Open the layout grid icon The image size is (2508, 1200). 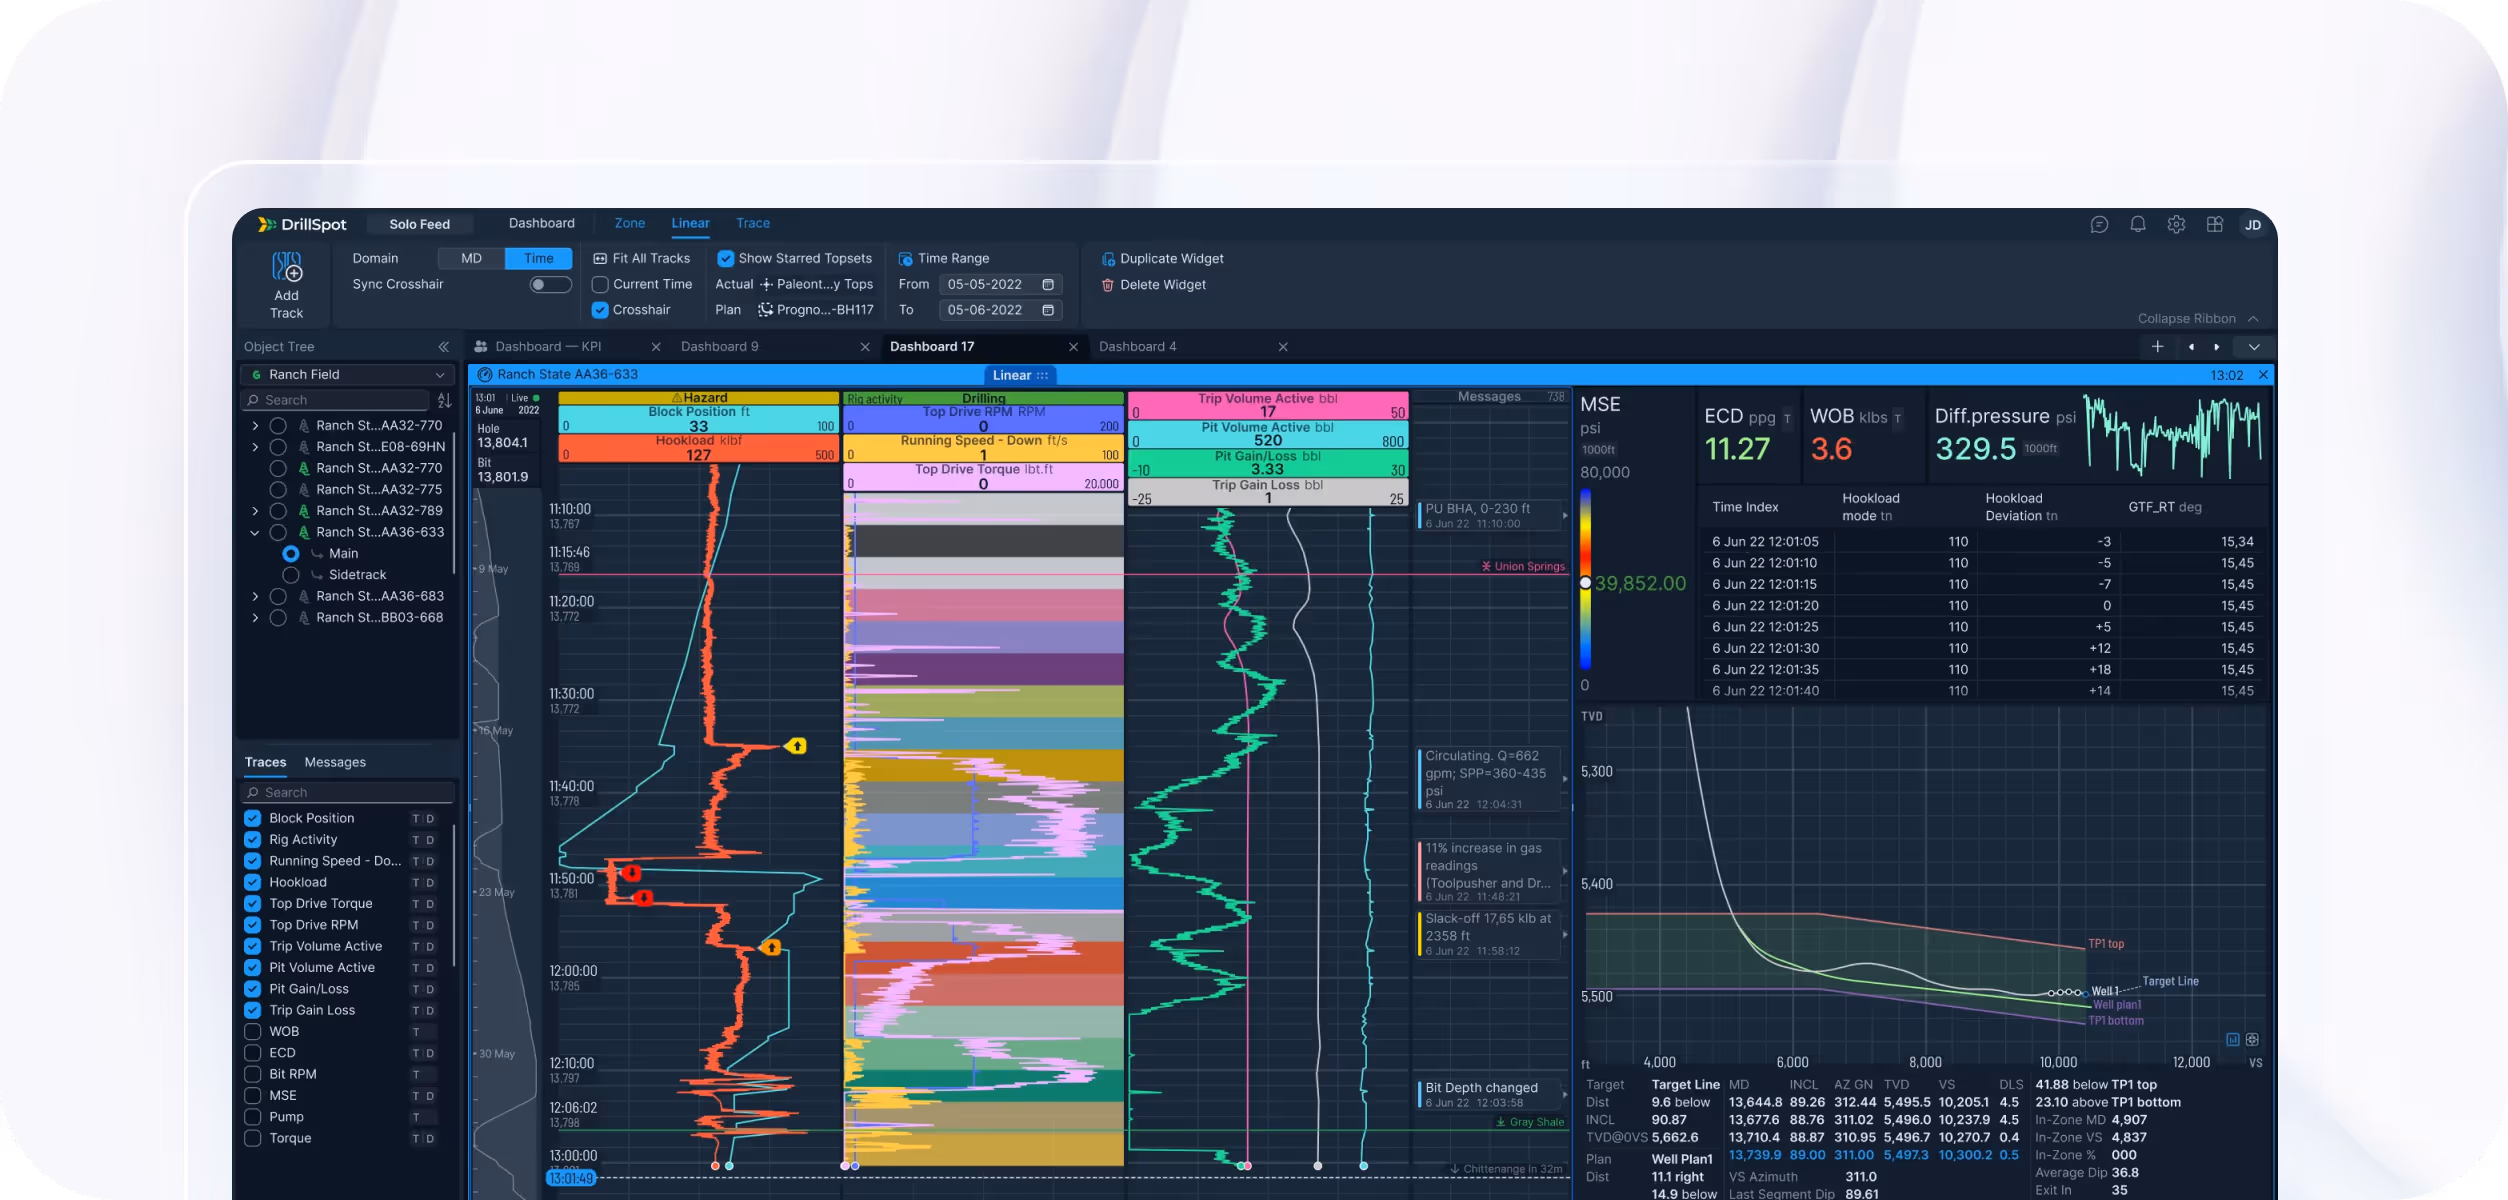click(2215, 225)
